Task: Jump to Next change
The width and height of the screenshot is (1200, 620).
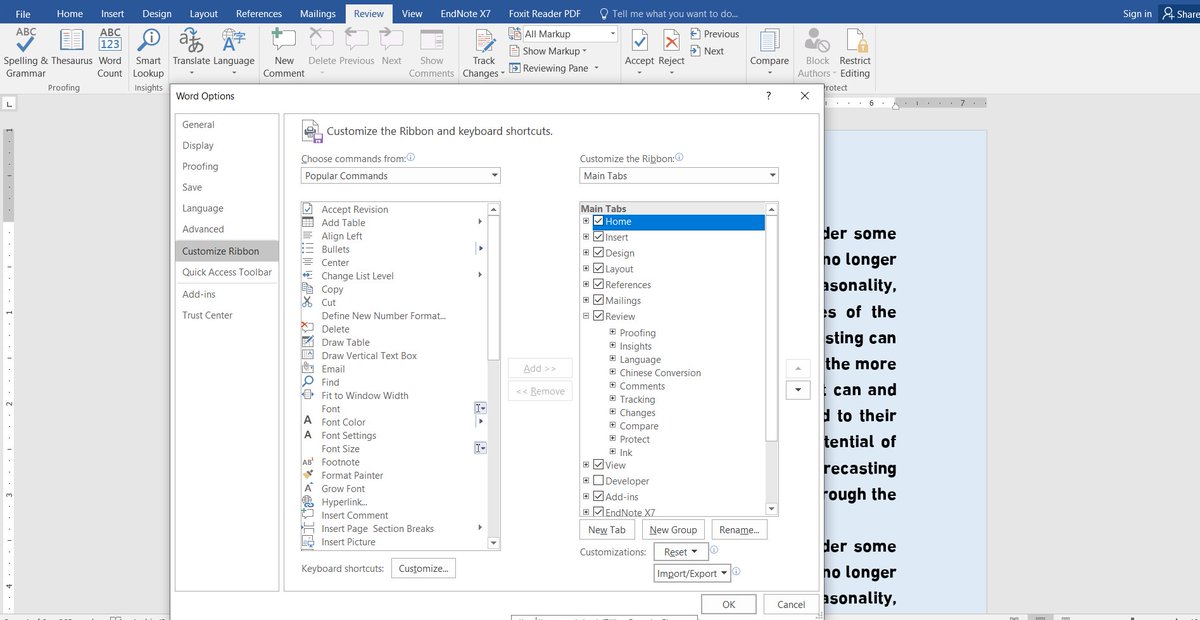Action: 706,51
